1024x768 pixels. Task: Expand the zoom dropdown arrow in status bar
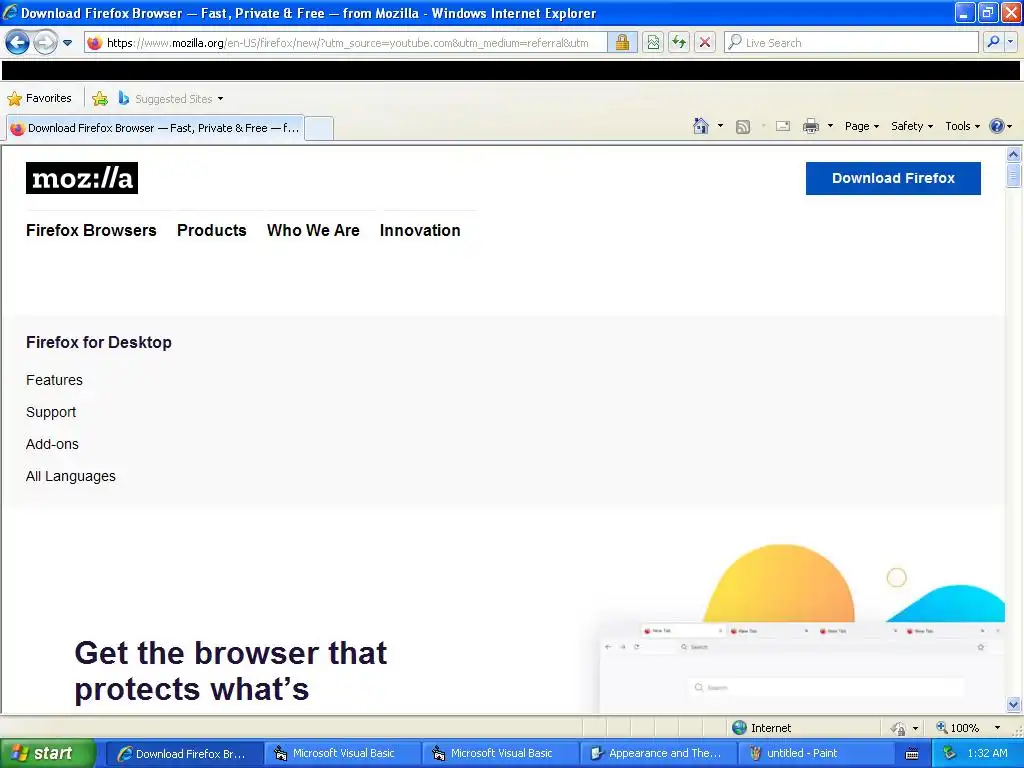pos(997,728)
